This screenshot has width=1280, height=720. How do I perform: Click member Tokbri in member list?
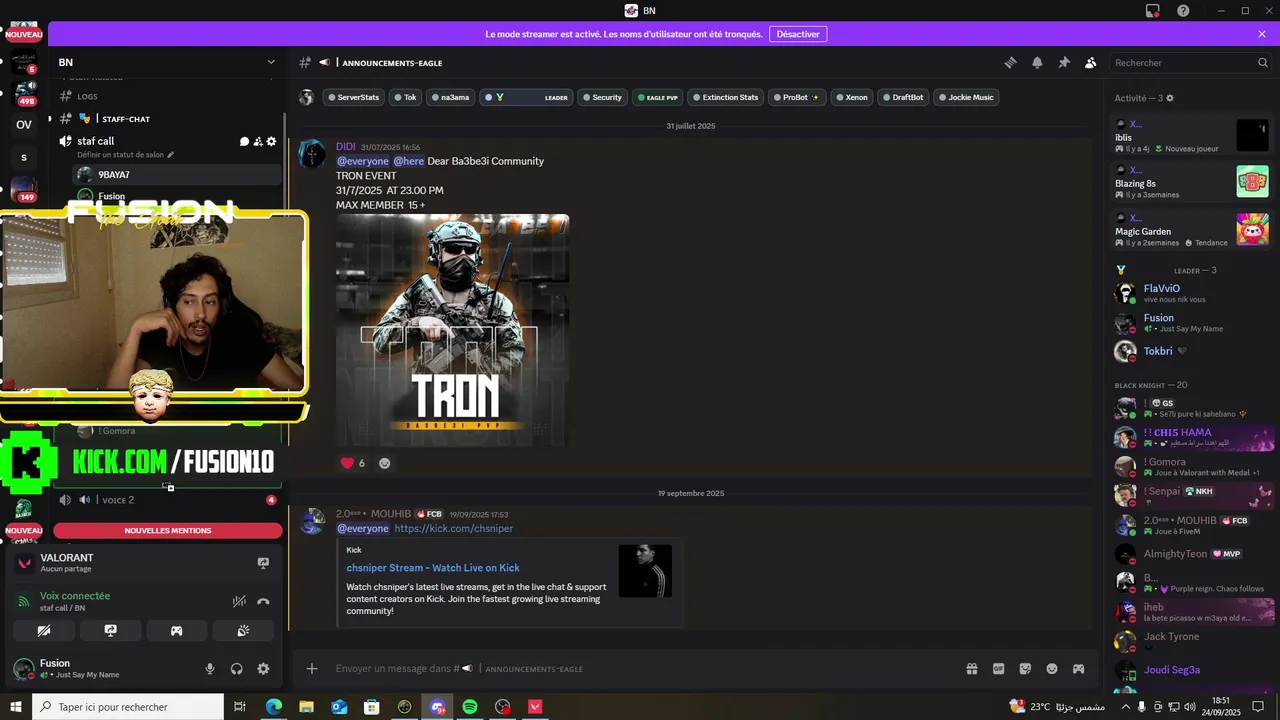click(x=1160, y=351)
